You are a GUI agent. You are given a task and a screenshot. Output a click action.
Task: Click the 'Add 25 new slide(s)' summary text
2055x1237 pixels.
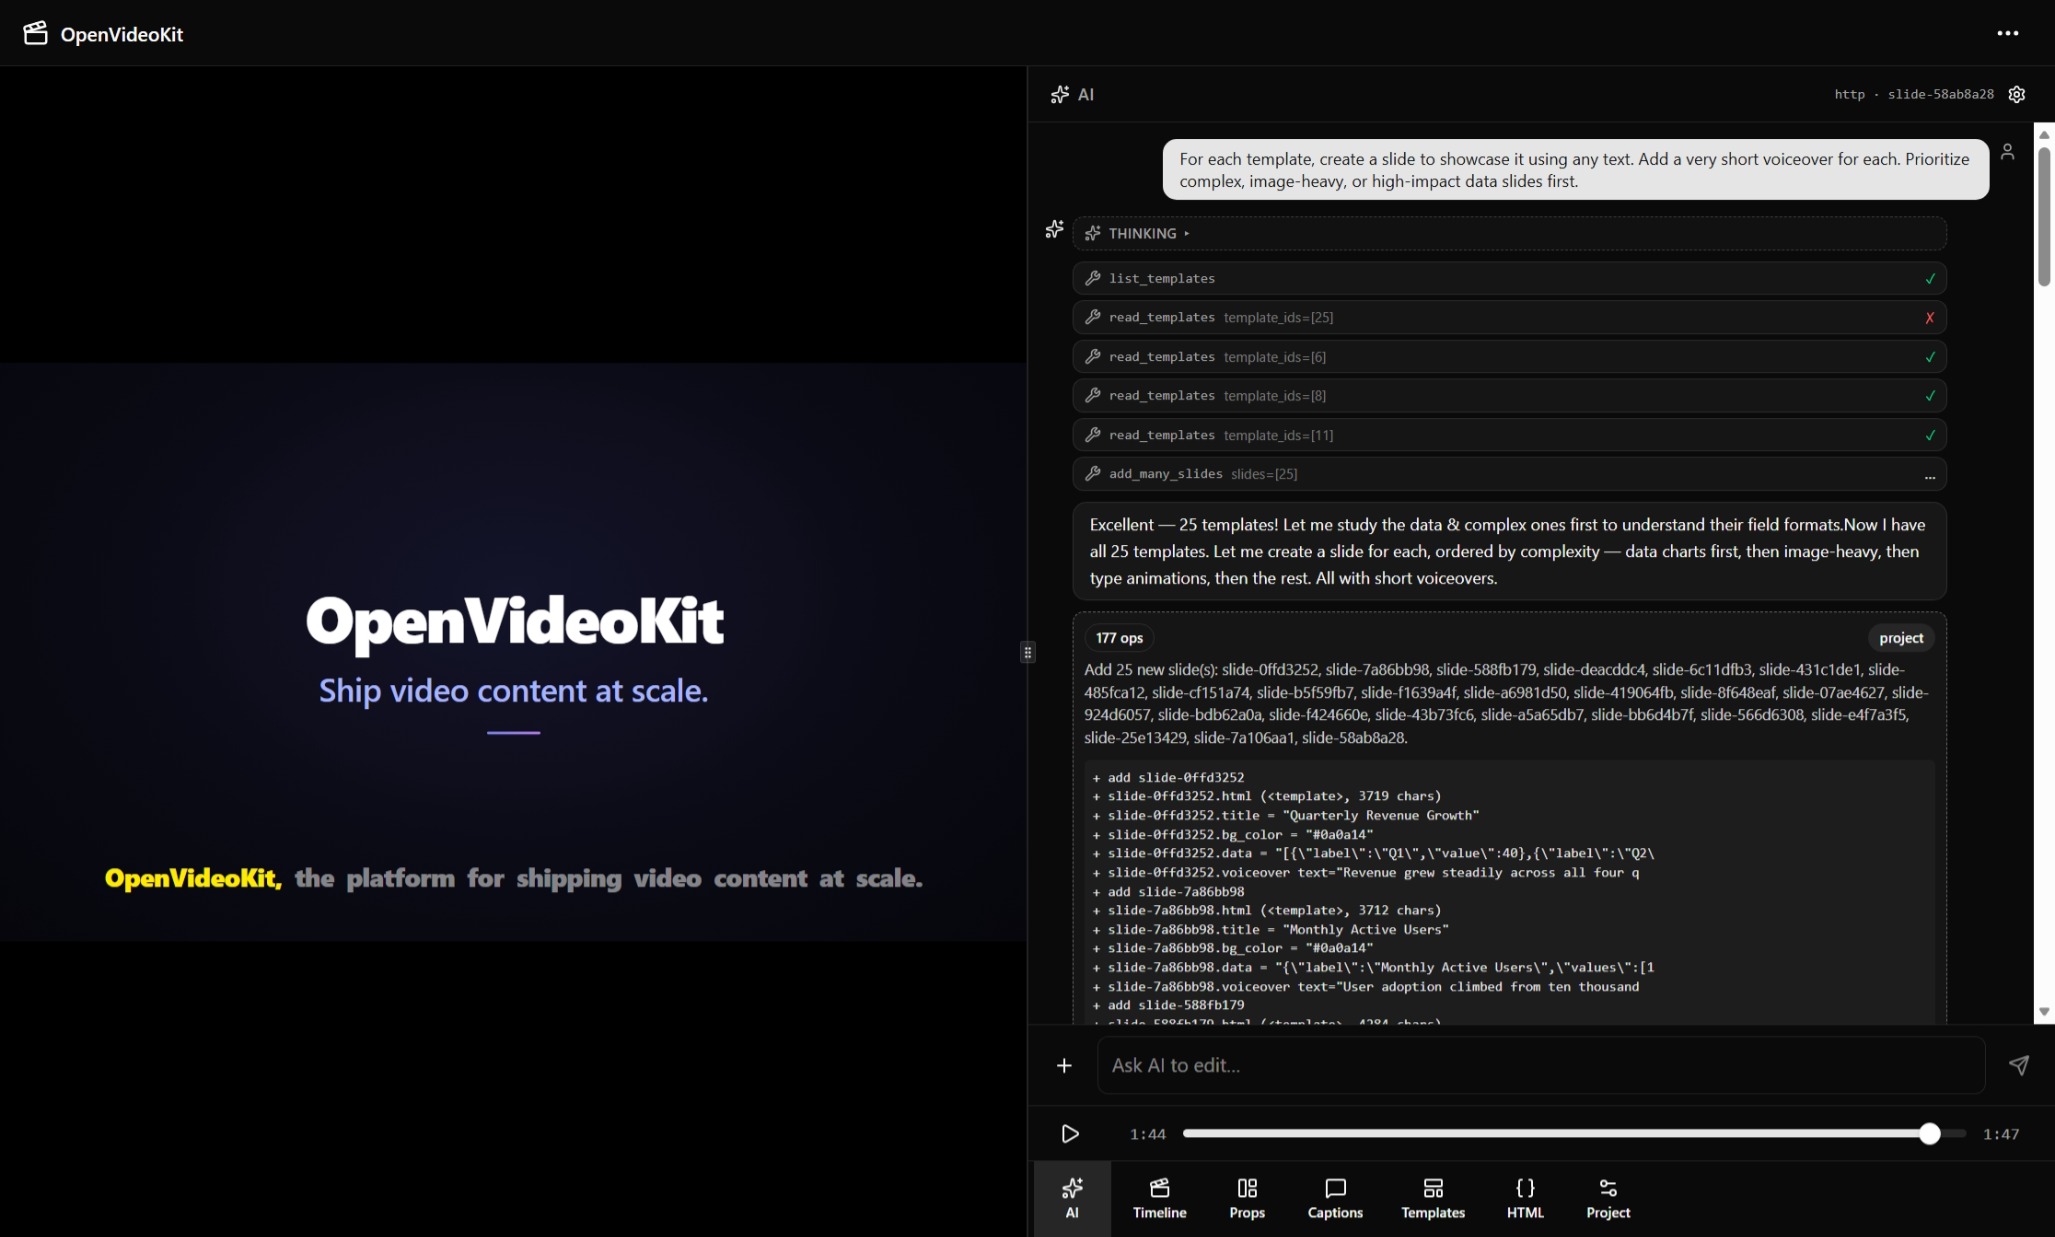pos(1507,703)
